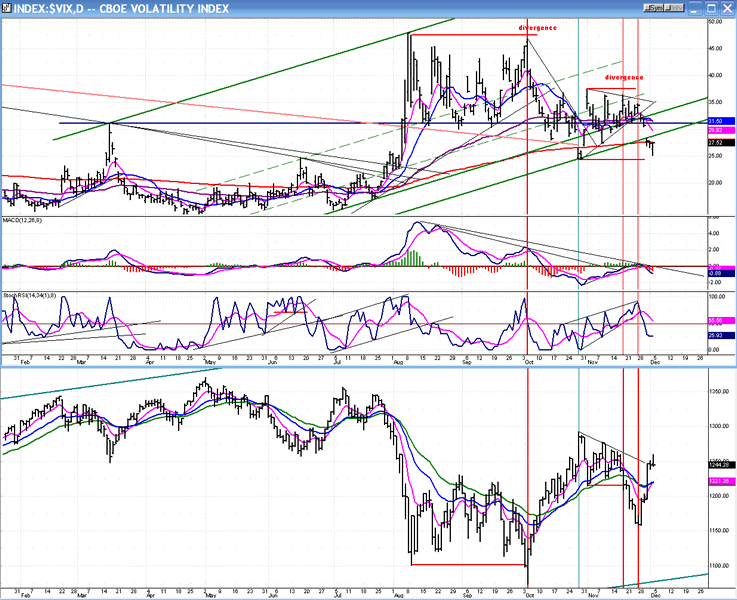Click the close icon of VIX chart window
The height and width of the screenshot is (600, 737).
pyautogui.click(x=725, y=8)
